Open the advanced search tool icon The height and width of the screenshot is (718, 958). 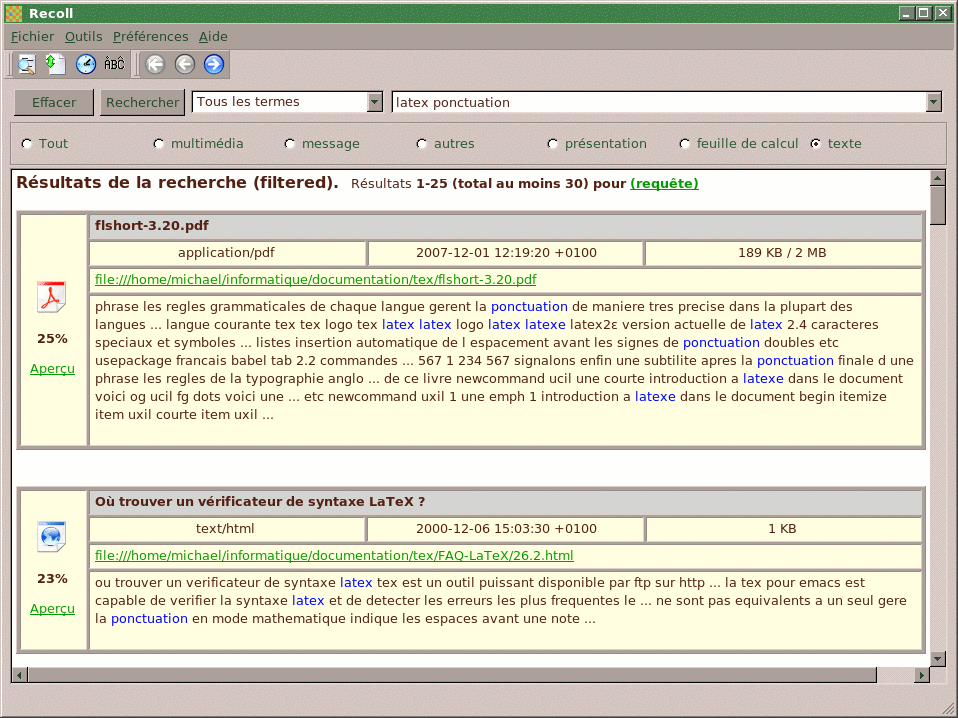(27, 64)
